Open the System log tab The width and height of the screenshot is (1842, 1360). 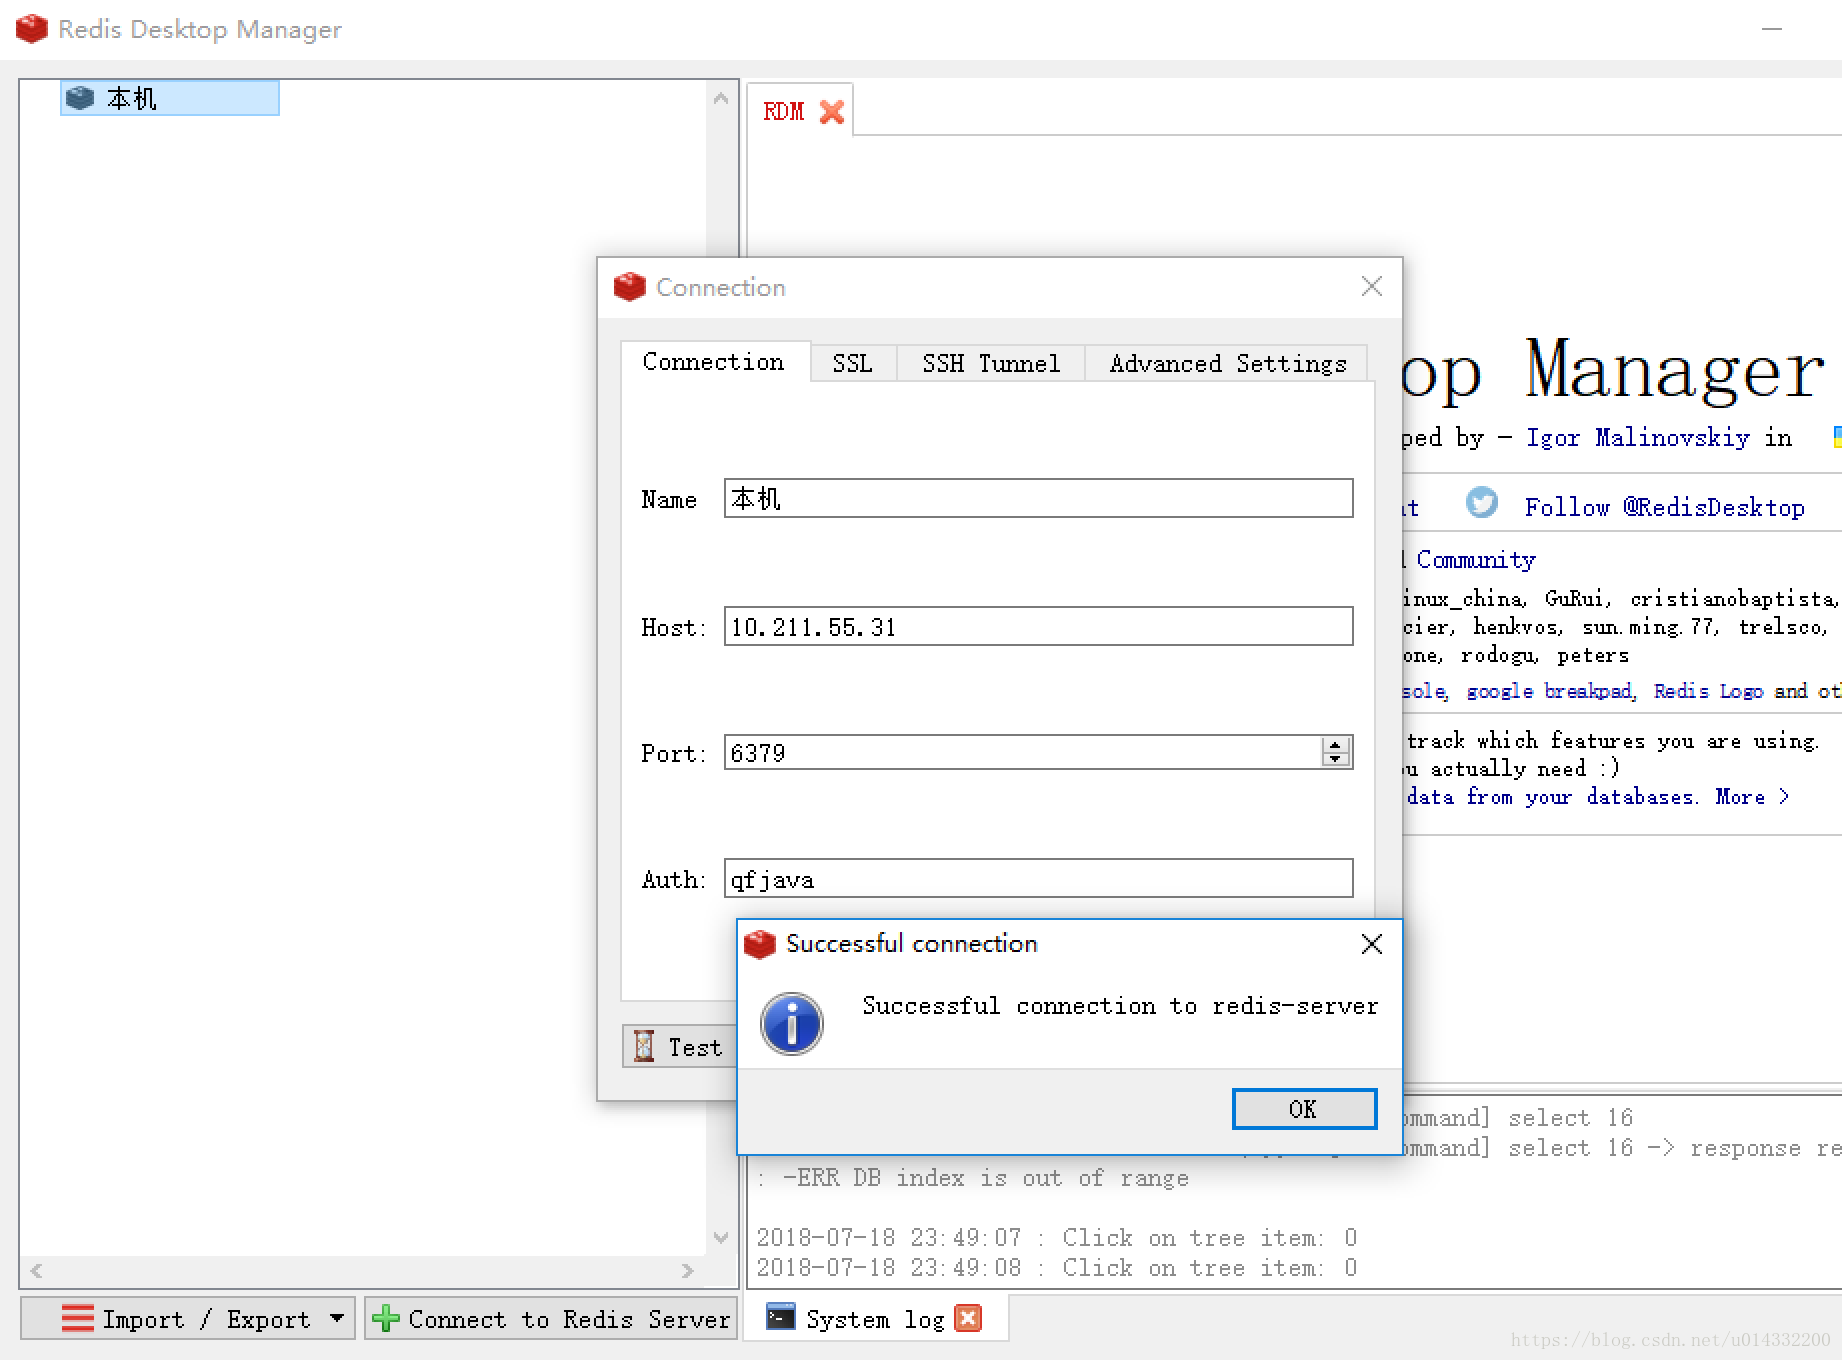(x=875, y=1319)
